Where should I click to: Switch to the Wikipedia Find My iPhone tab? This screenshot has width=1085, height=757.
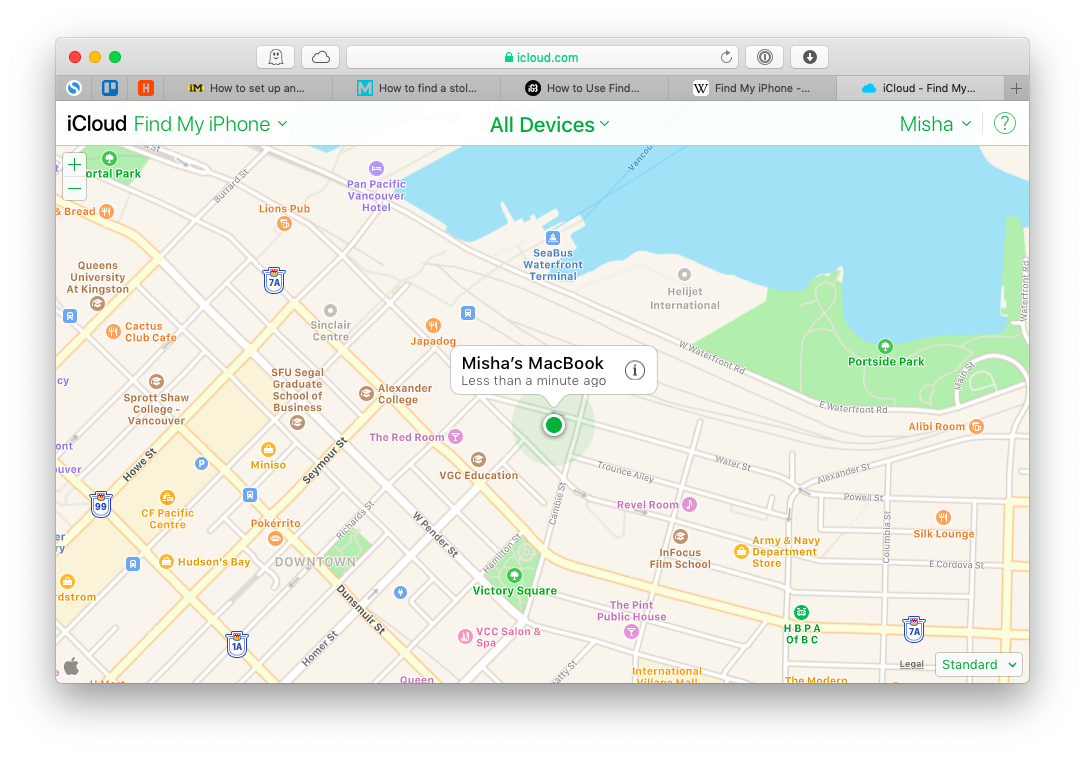tap(752, 88)
